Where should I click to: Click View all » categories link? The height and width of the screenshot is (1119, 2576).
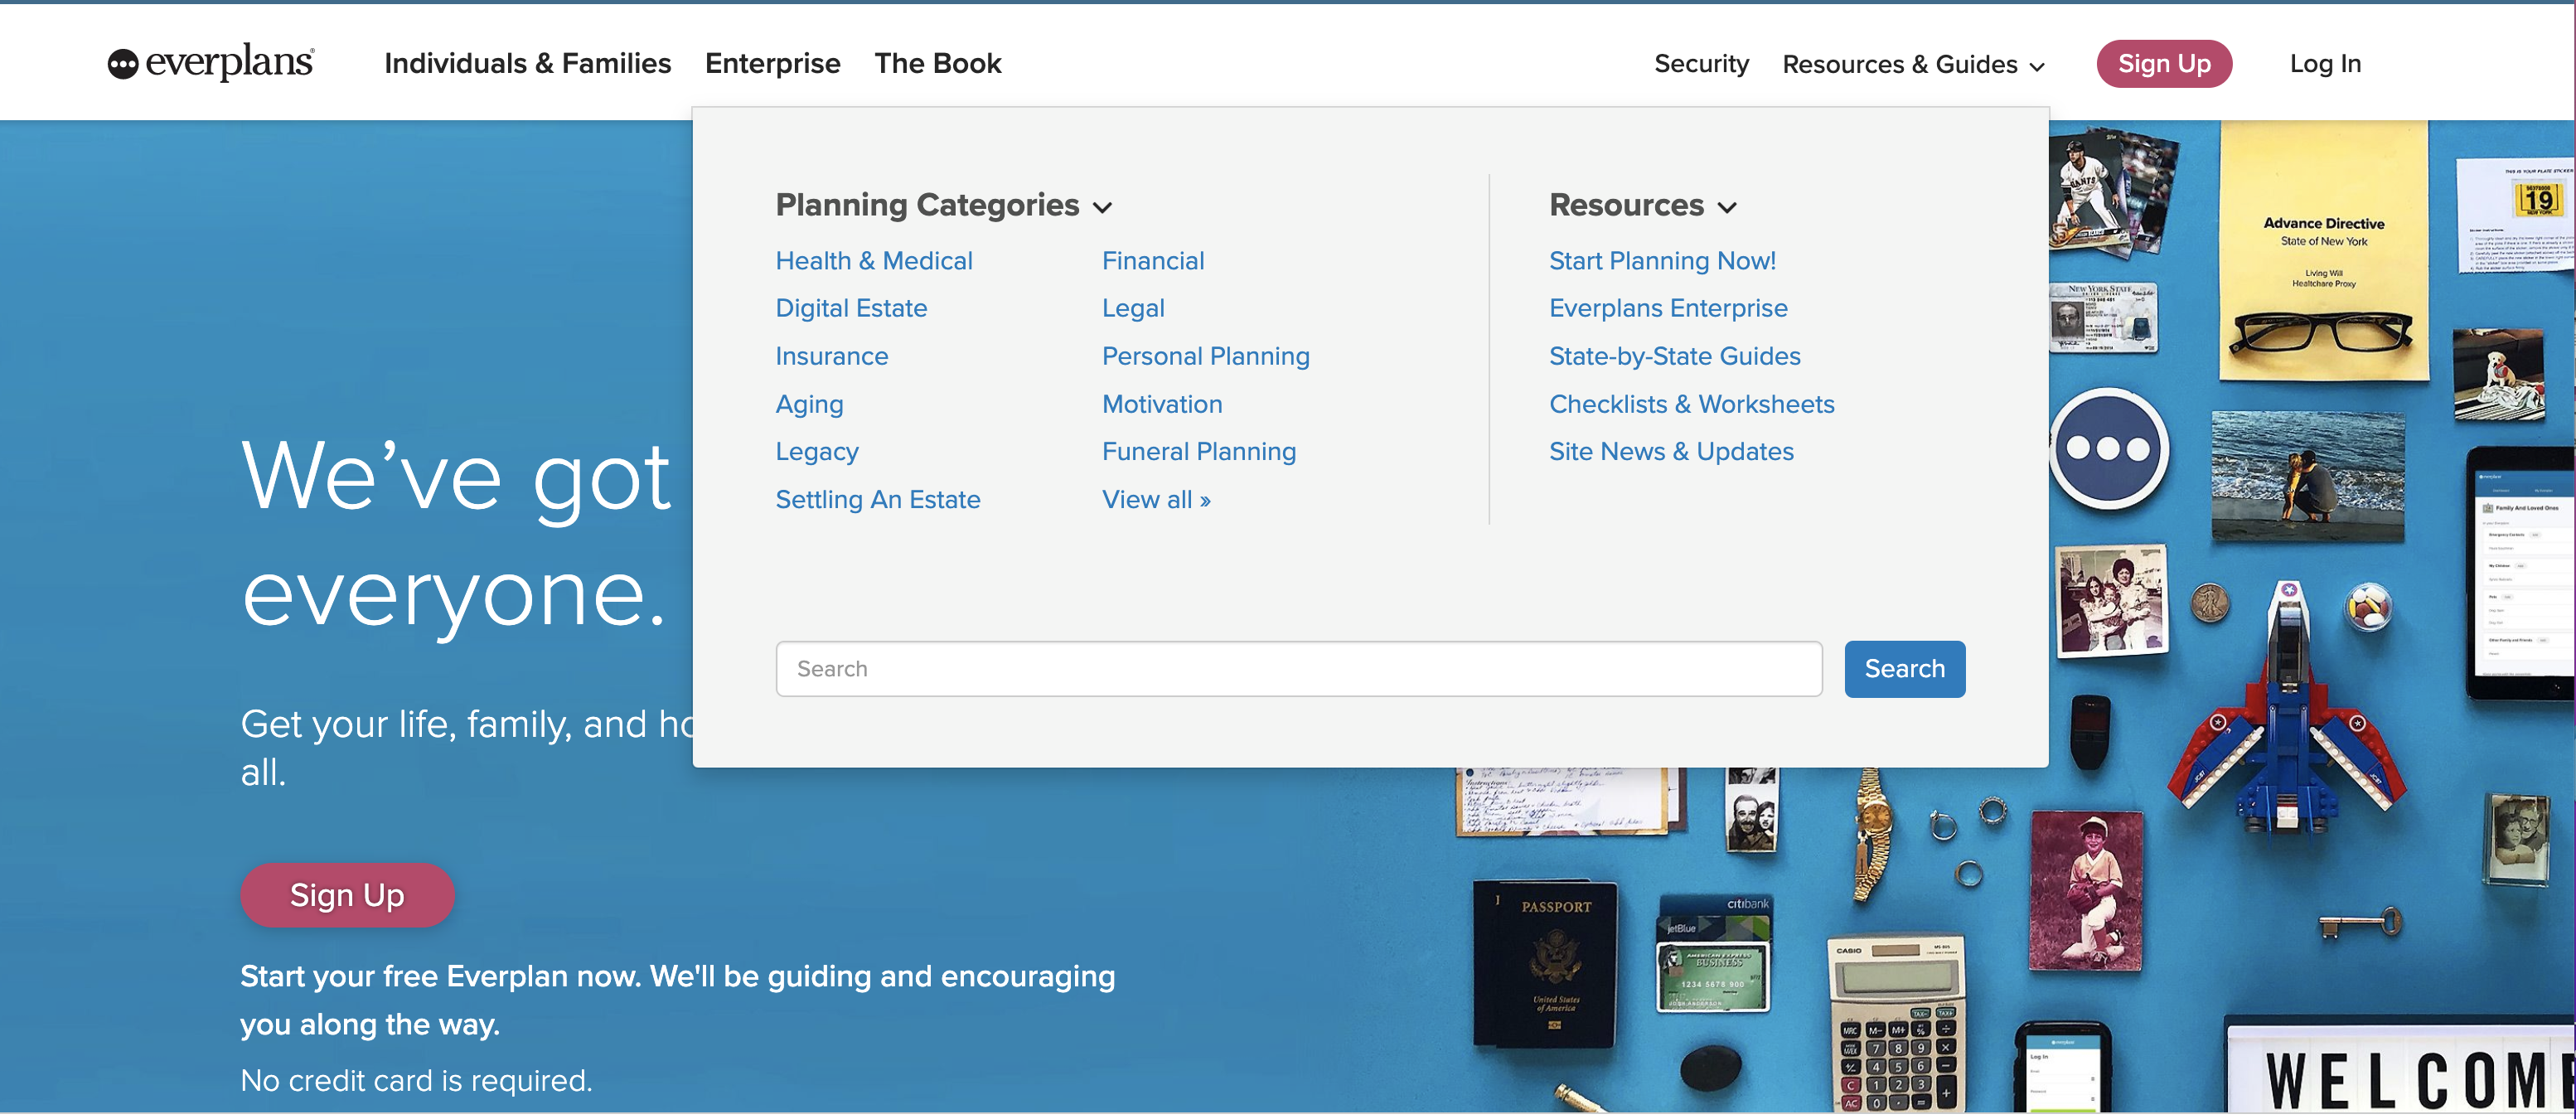(1156, 499)
